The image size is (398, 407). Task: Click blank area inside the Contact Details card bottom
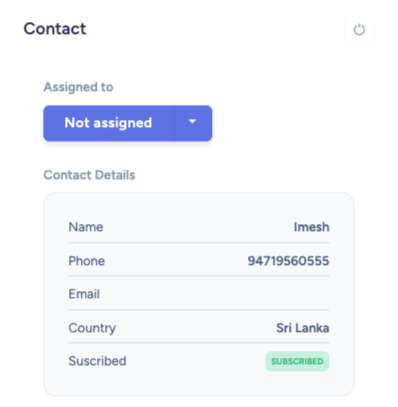pos(199,384)
